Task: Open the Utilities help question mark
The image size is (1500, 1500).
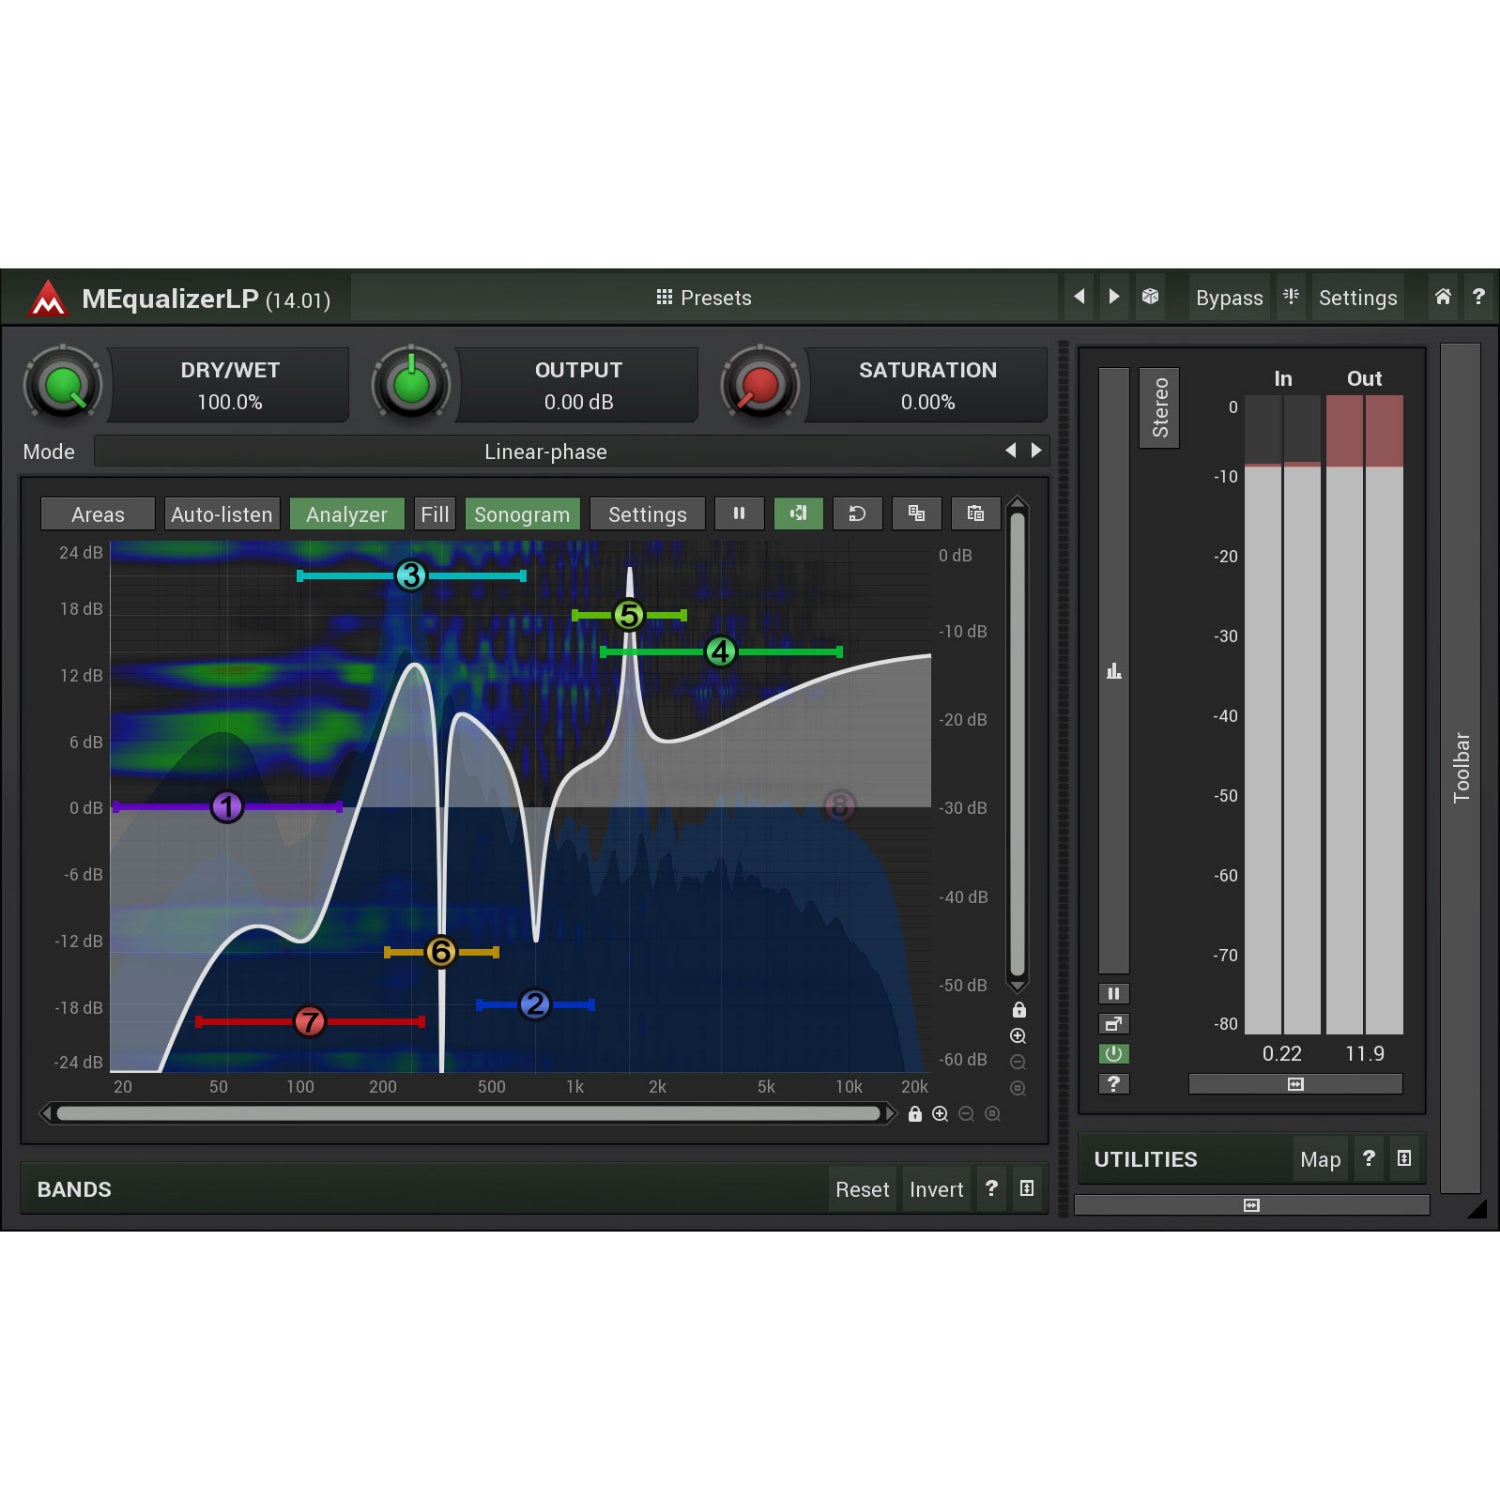Action: pyautogui.click(x=1368, y=1159)
